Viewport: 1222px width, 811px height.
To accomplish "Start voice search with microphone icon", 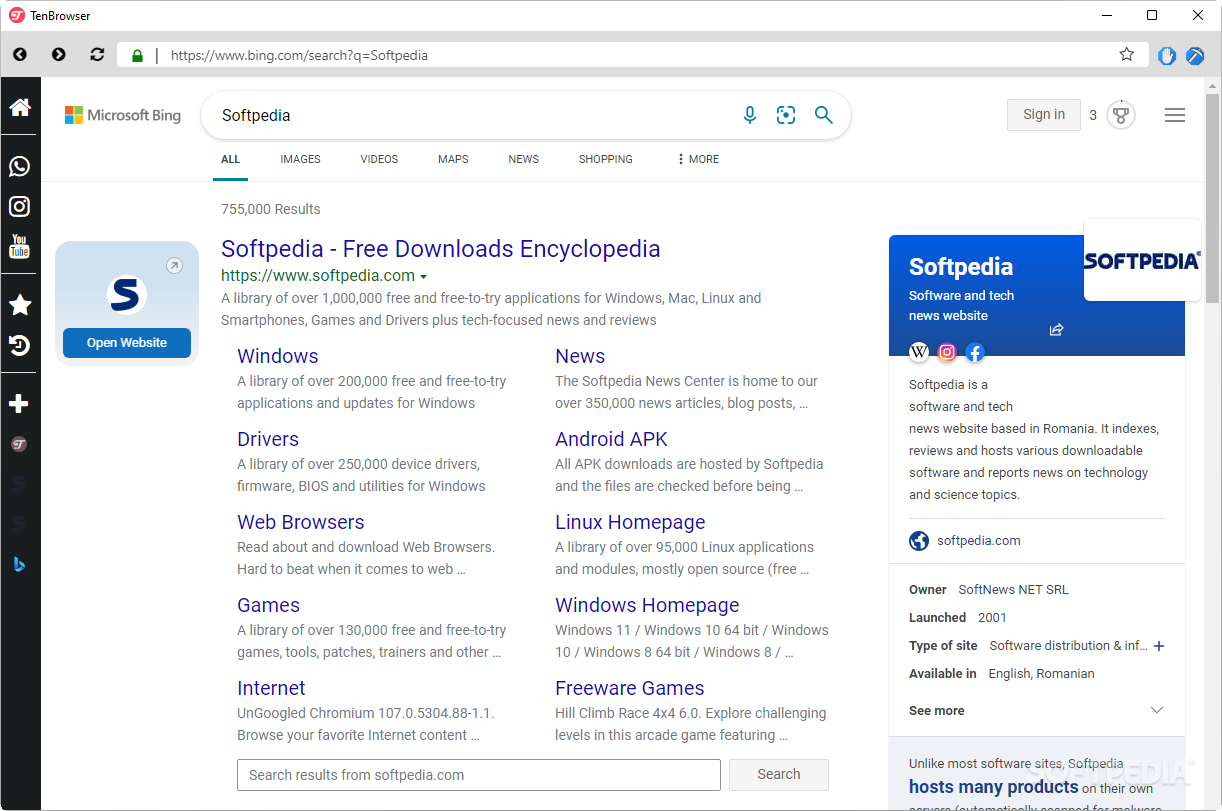I will click(x=750, y=115).
